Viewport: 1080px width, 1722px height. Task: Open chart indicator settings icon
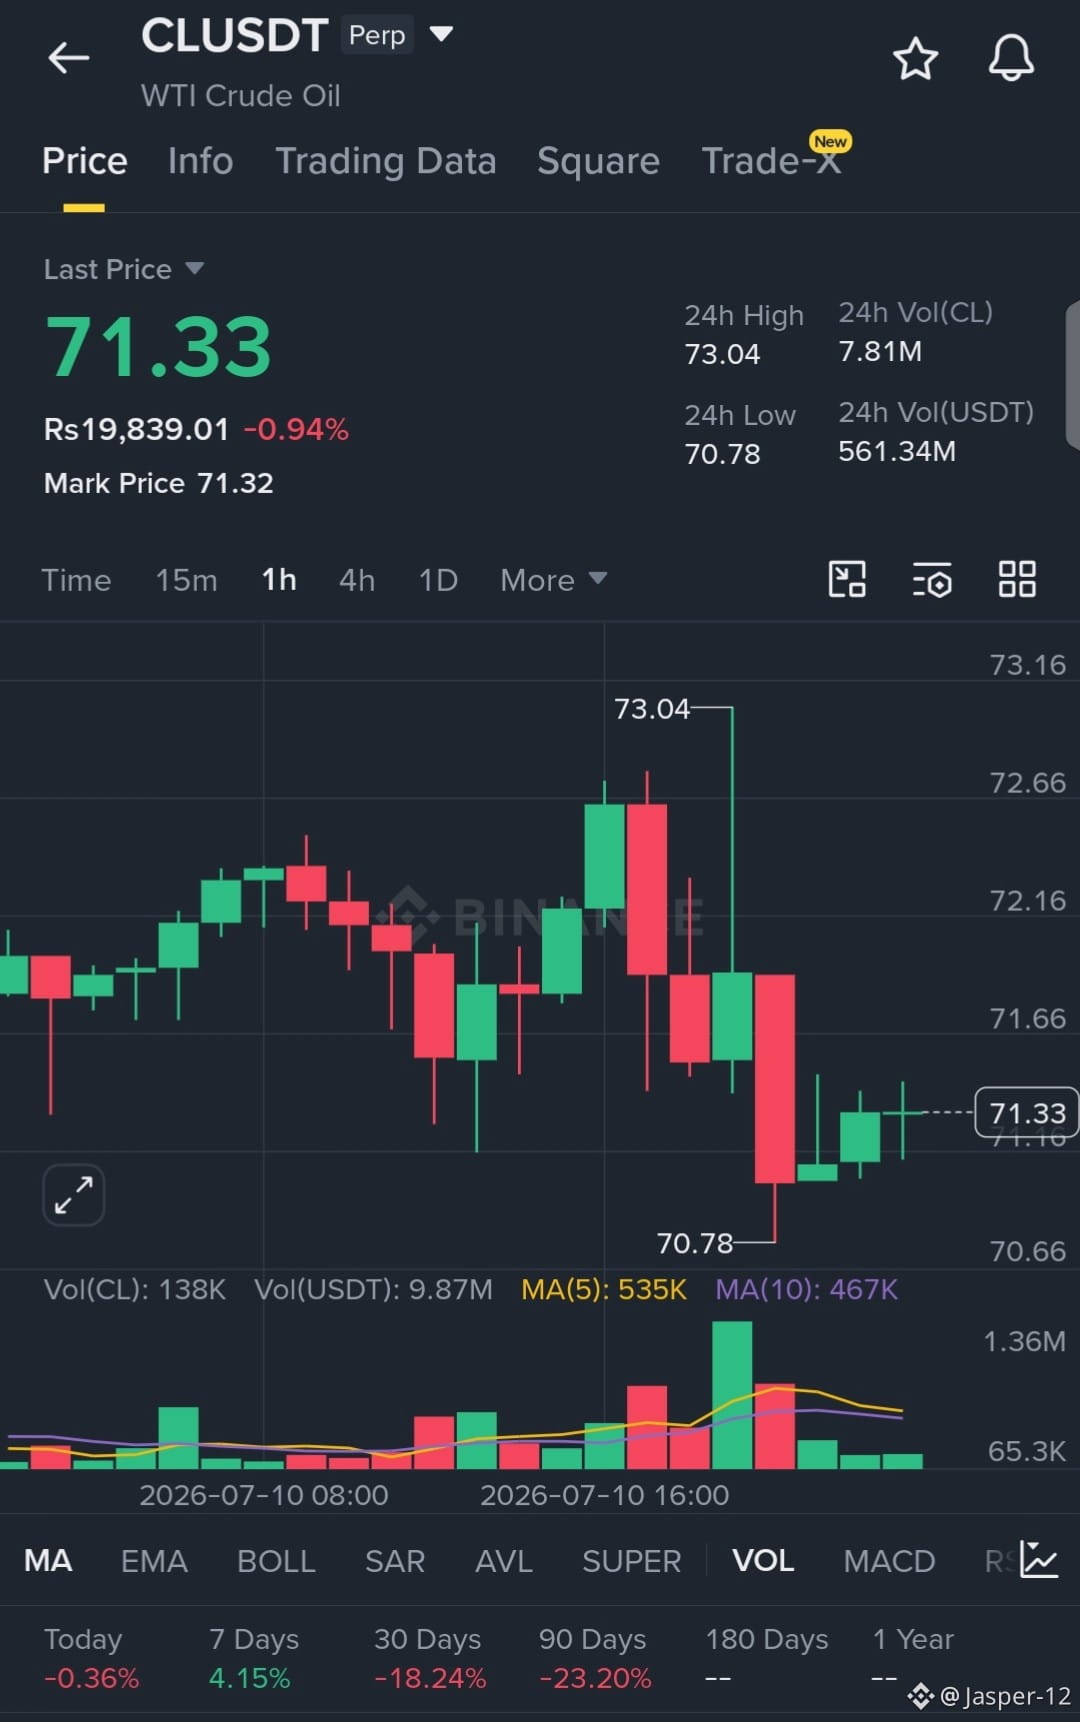coord(932,580)
